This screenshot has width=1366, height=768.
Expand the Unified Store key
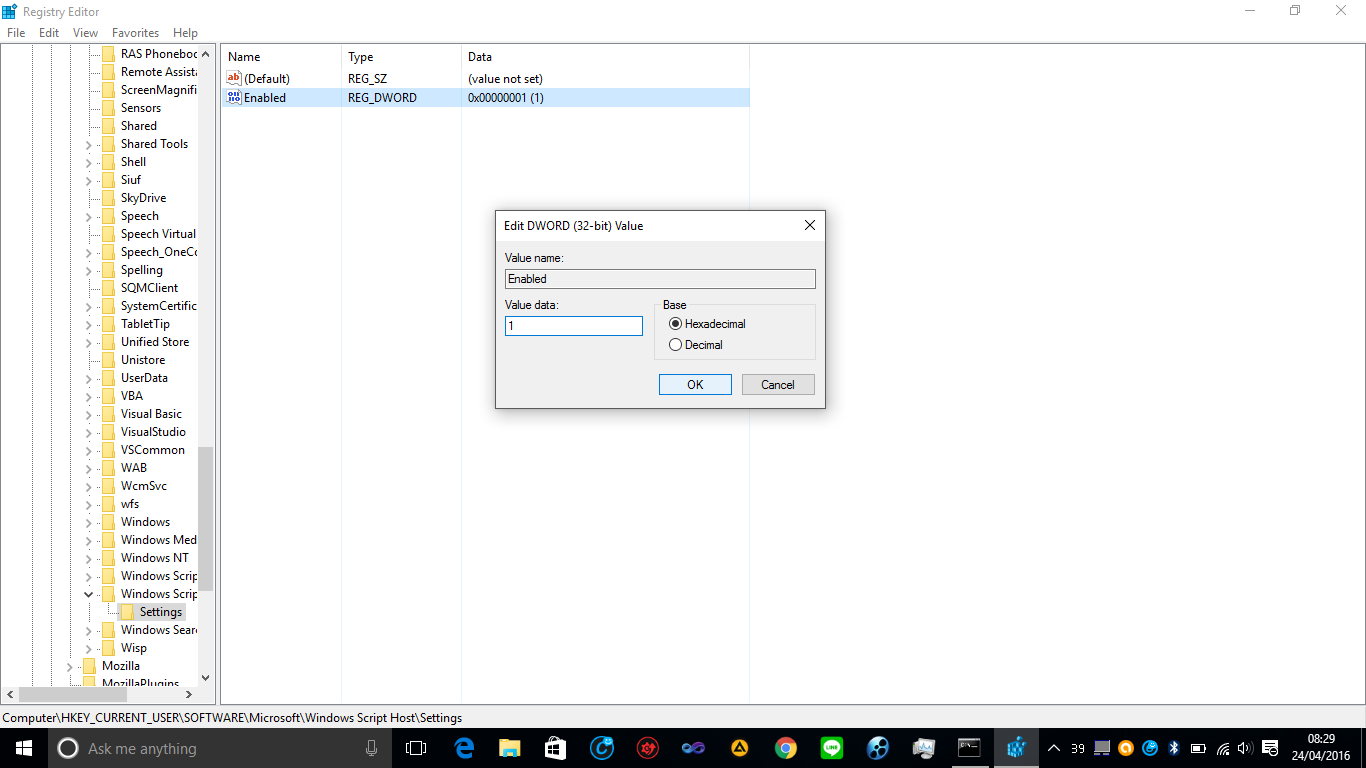pyautogui.click(x=88, y=343)
